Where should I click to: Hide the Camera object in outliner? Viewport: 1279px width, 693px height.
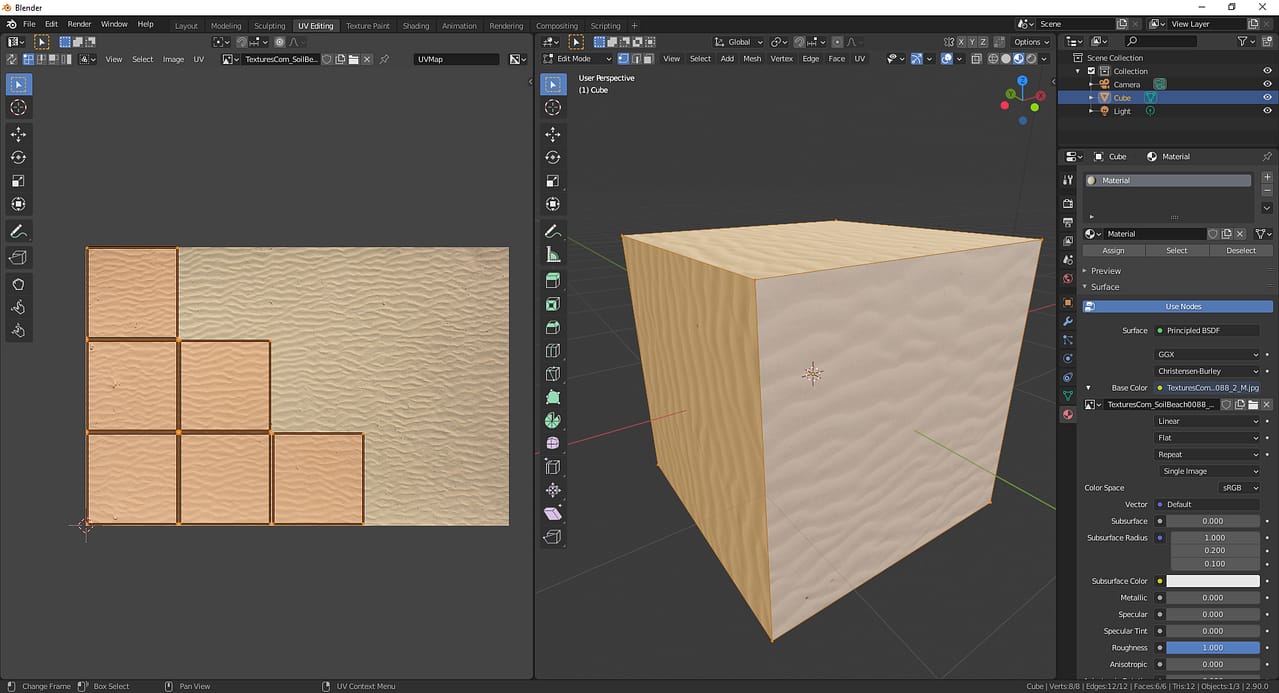1267,84
